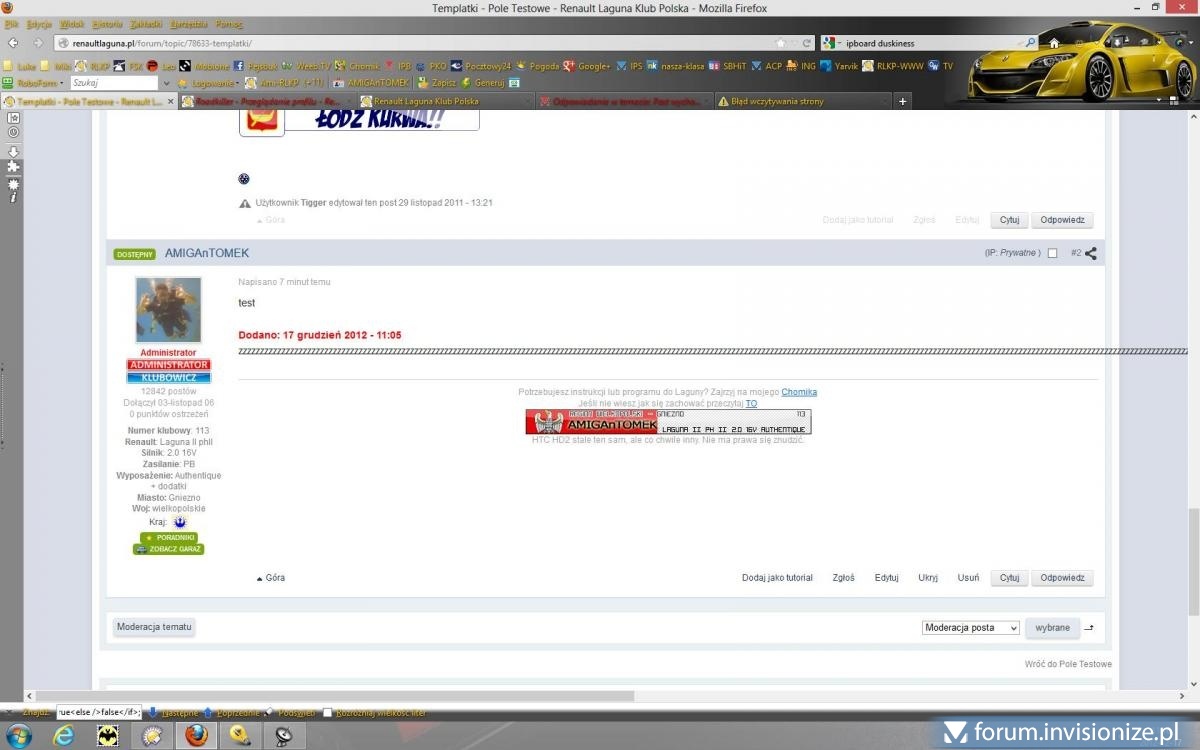Screen dimensions: 1200x750
Task: Open the PKO bookmark
Action: pyautogui.click(x=430, y=66)
